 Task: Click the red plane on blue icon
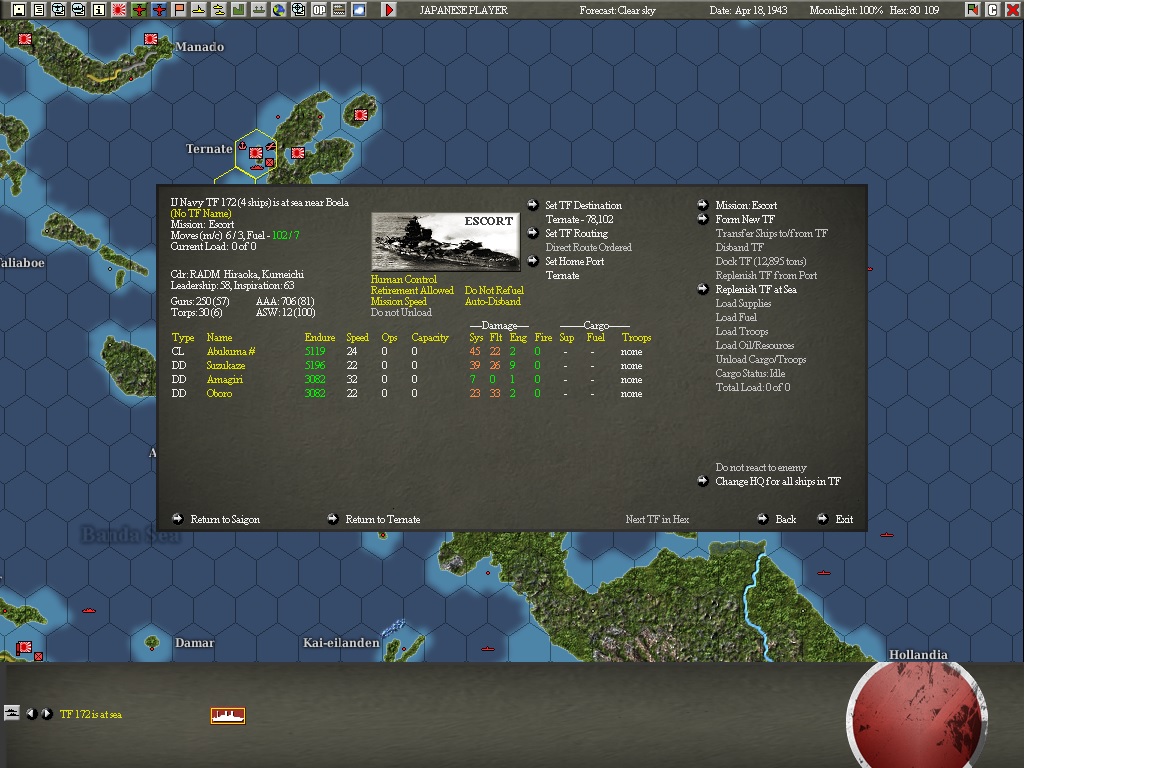click(x=159, y=10)
